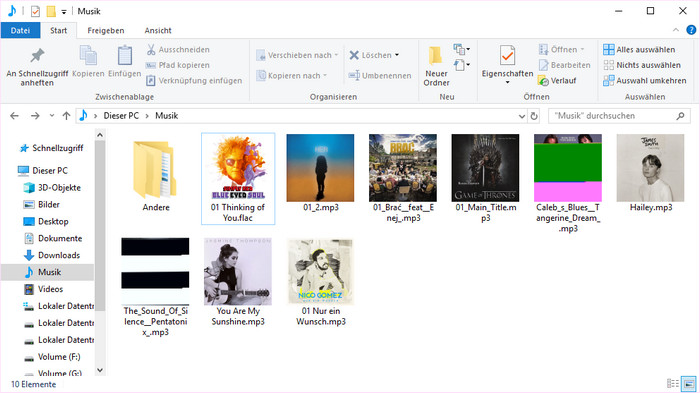Select the Hailey.mp3 file
This screenshot has height=393, width=700.
(650, 173)
